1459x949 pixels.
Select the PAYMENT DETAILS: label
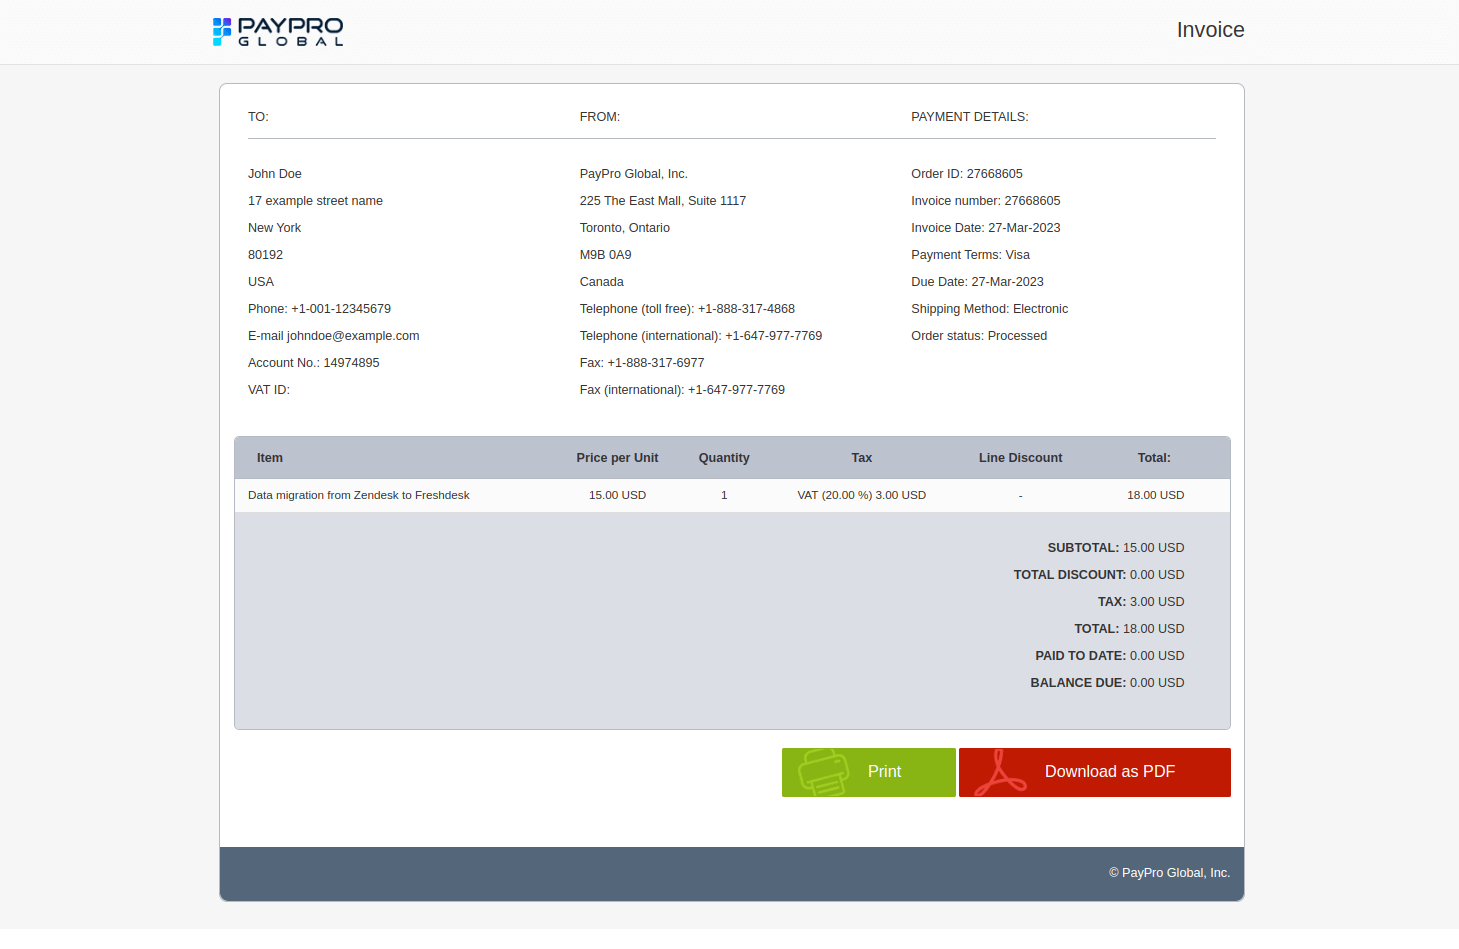[x=969, y=117]
